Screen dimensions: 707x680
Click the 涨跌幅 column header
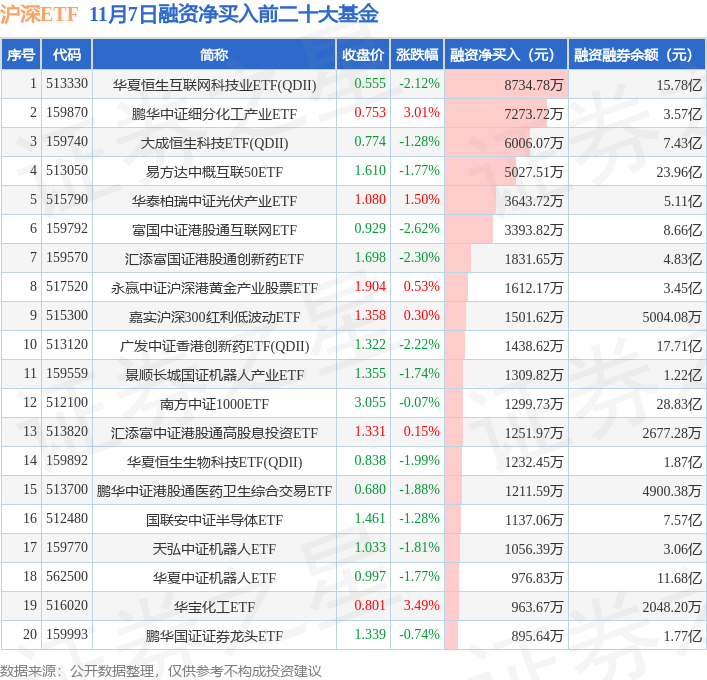[417, 55]
